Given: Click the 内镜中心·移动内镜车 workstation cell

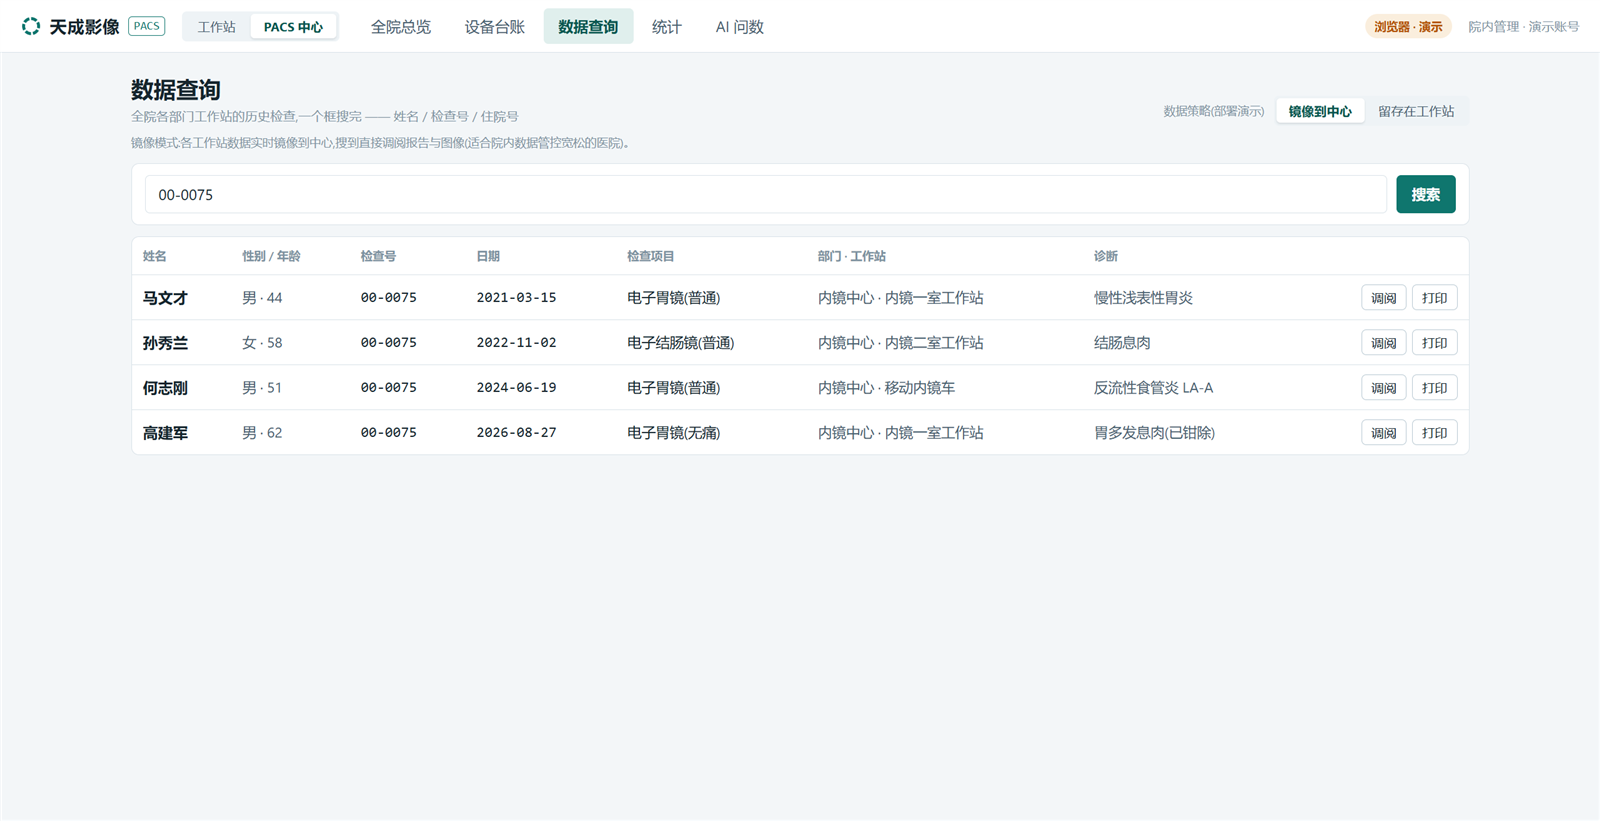Looking at the screenshot, I should (x=886, y=388).
